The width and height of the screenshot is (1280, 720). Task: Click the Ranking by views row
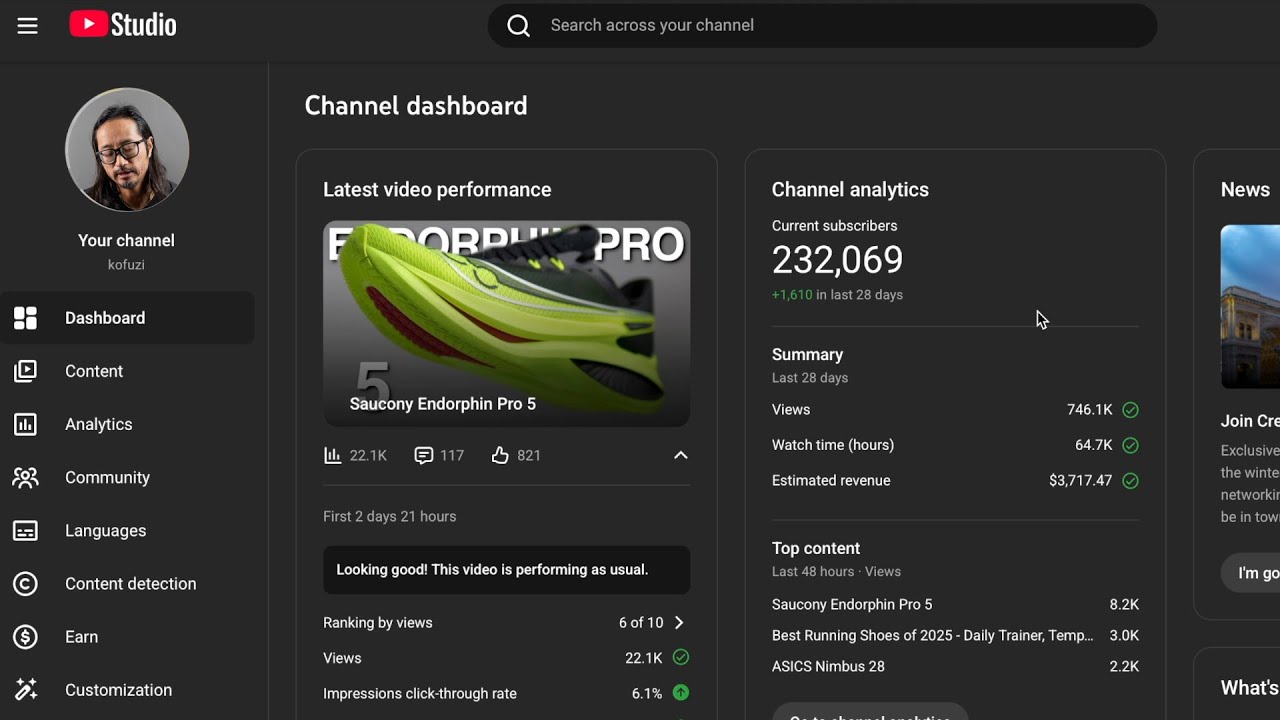(x=506, y=623)
